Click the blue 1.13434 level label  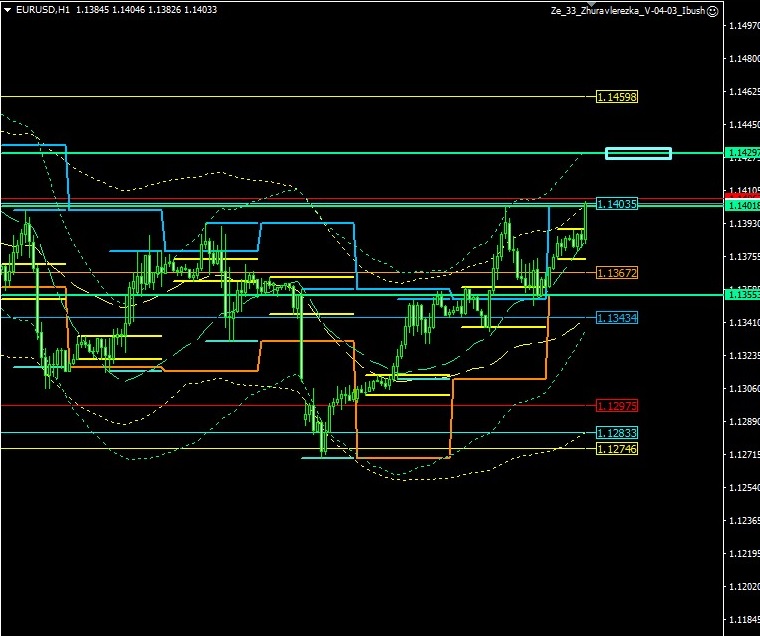point(616,317)
